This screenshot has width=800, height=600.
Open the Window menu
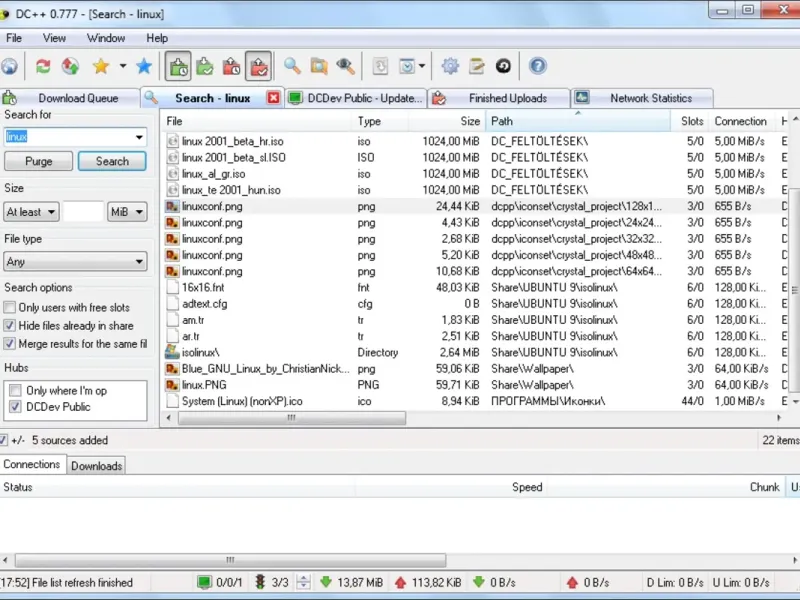[x=106, y=38]
